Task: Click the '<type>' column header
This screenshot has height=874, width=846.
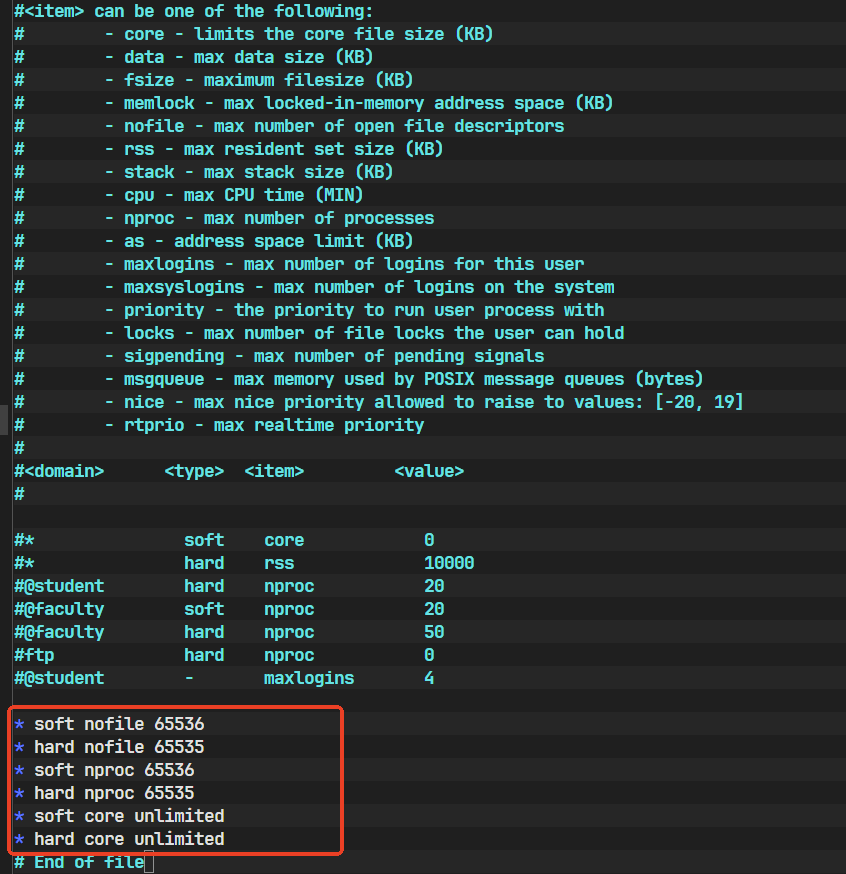Action: coord(194,471)
